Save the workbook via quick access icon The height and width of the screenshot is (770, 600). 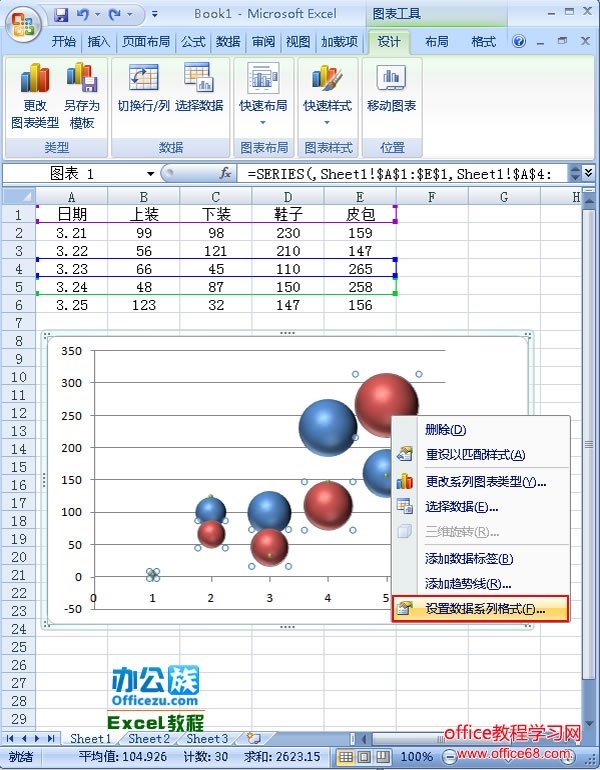pos(61,15)
